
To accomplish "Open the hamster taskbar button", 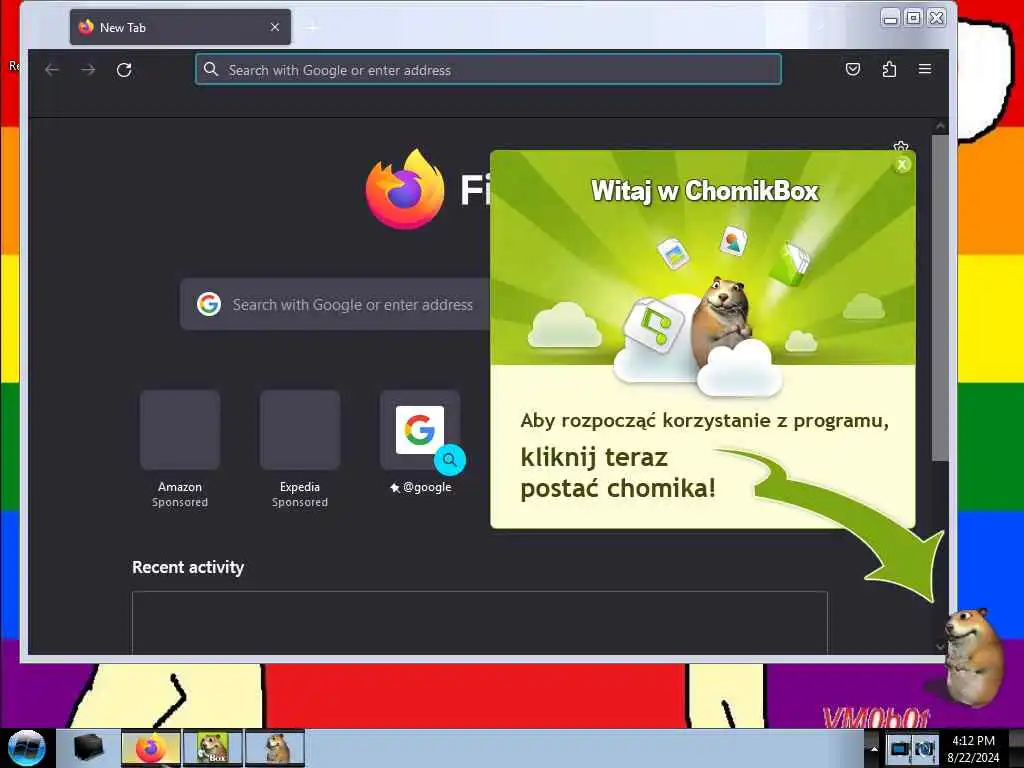I will [275, 748].
